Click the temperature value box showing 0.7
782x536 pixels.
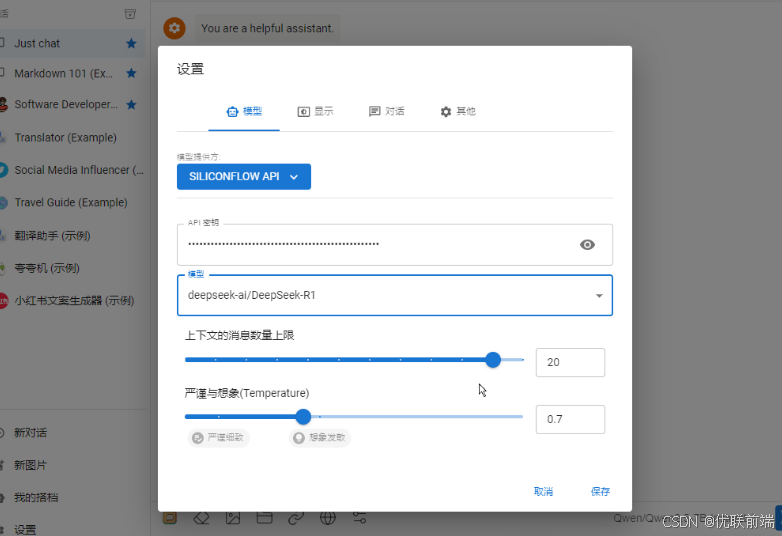pos(570,419)
